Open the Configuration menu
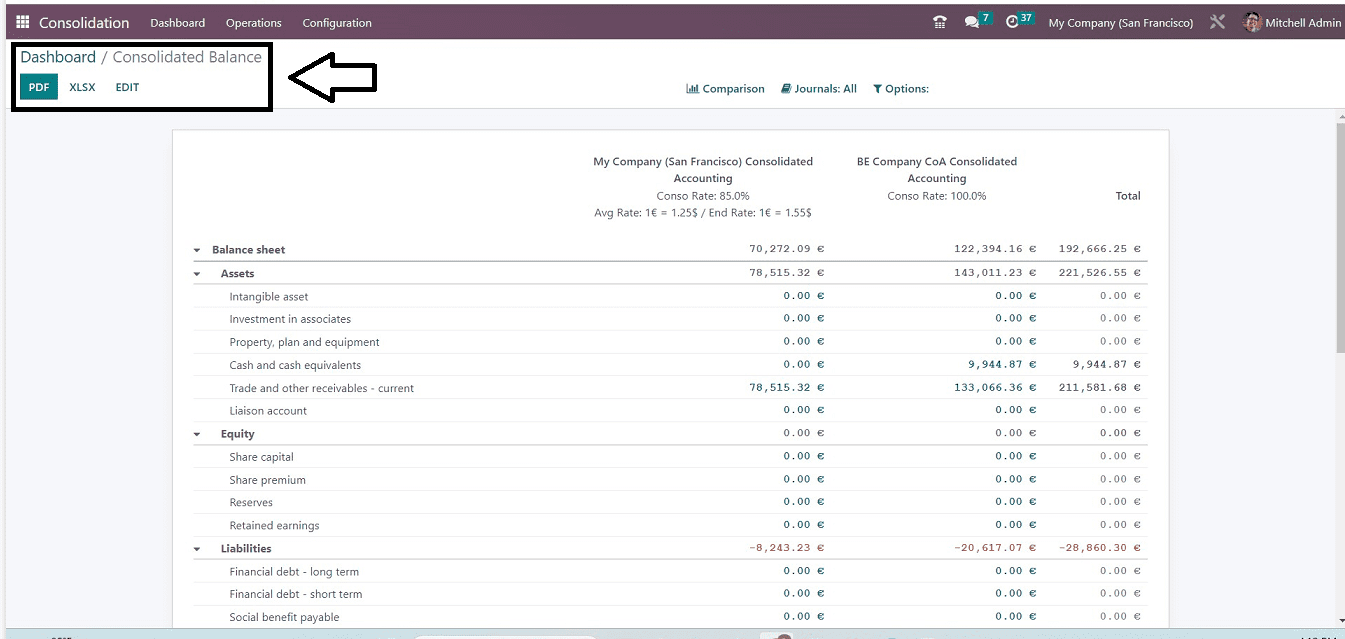1345x639 pixels. point(336,22)
